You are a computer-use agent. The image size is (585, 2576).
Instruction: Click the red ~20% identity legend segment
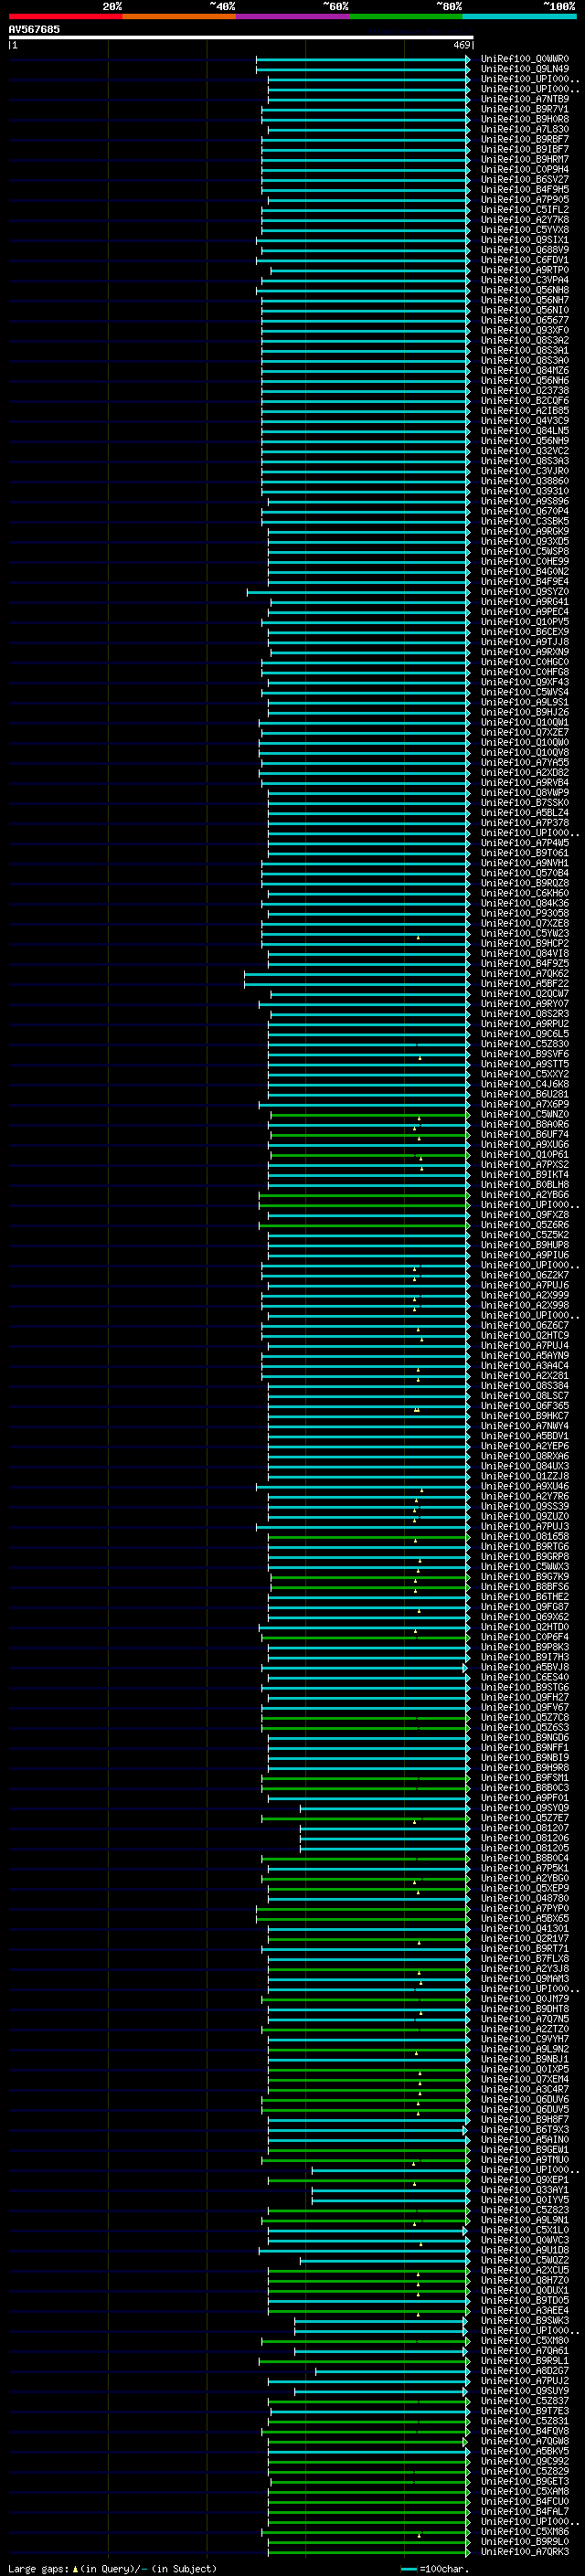click(65, 16)
